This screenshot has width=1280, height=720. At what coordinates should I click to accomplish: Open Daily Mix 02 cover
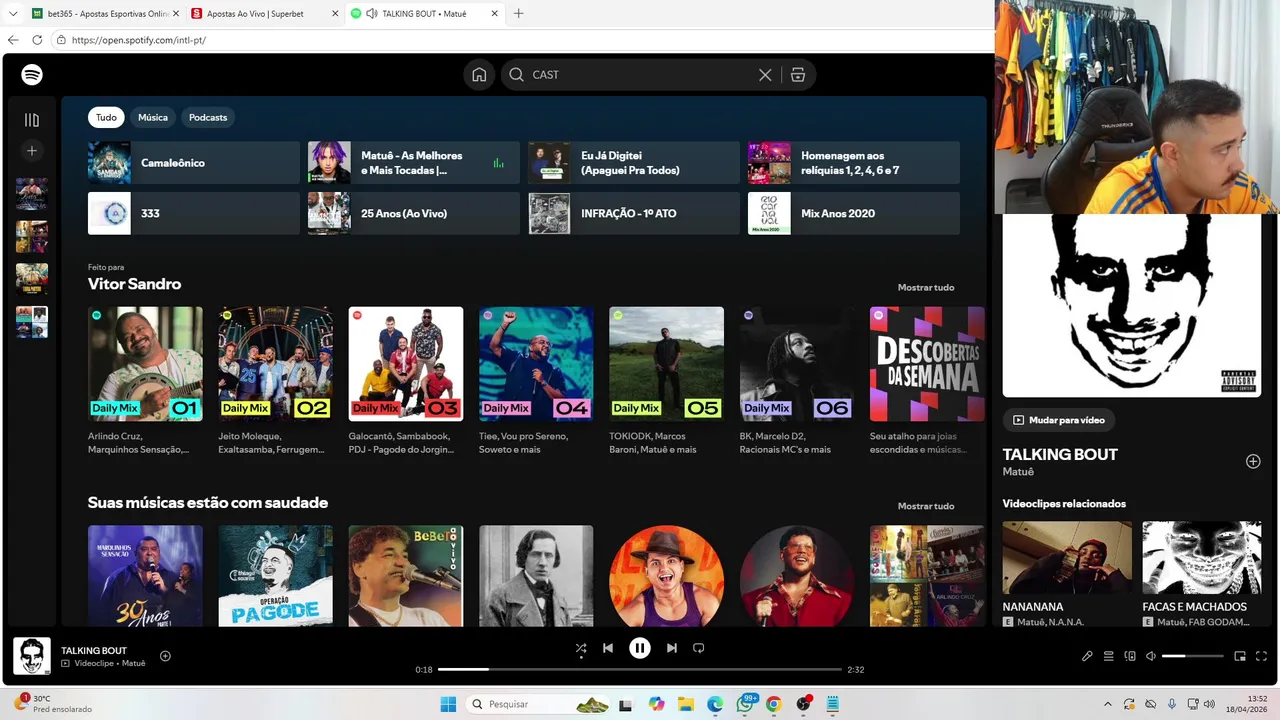coord(276,364)
